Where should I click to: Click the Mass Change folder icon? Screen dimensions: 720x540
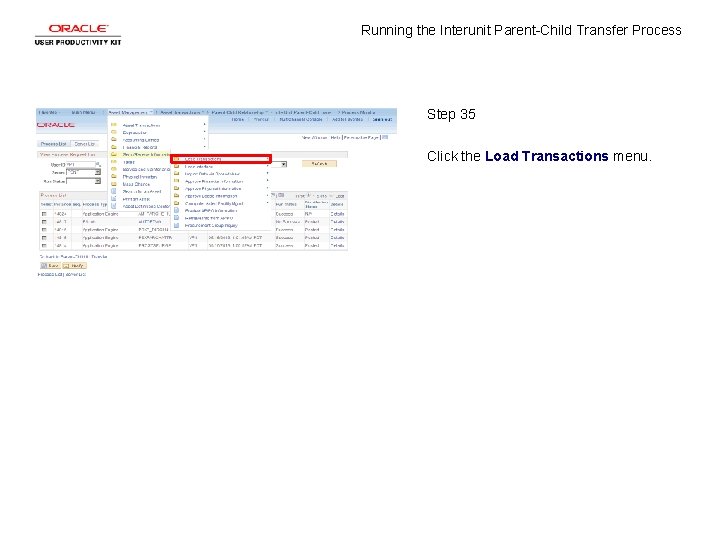114,184
